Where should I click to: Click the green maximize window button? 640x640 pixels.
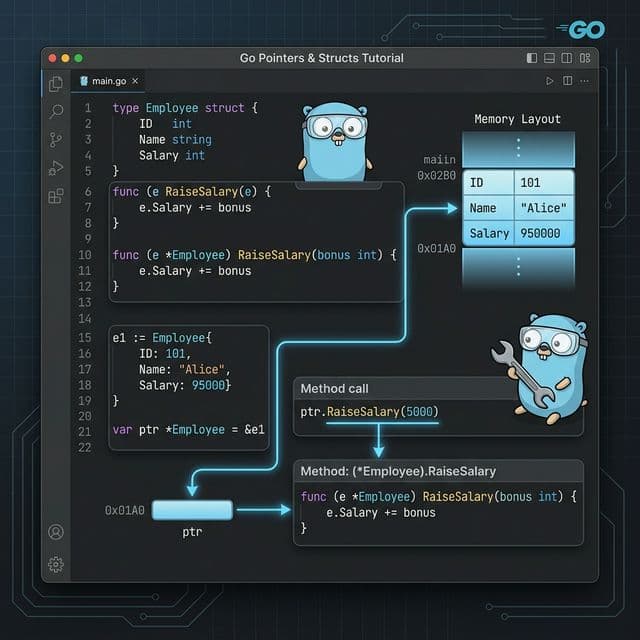click(78, 58)
